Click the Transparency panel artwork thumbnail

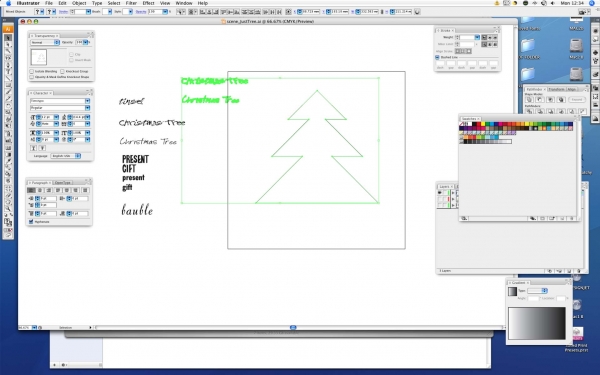click(x=39, y=57)
